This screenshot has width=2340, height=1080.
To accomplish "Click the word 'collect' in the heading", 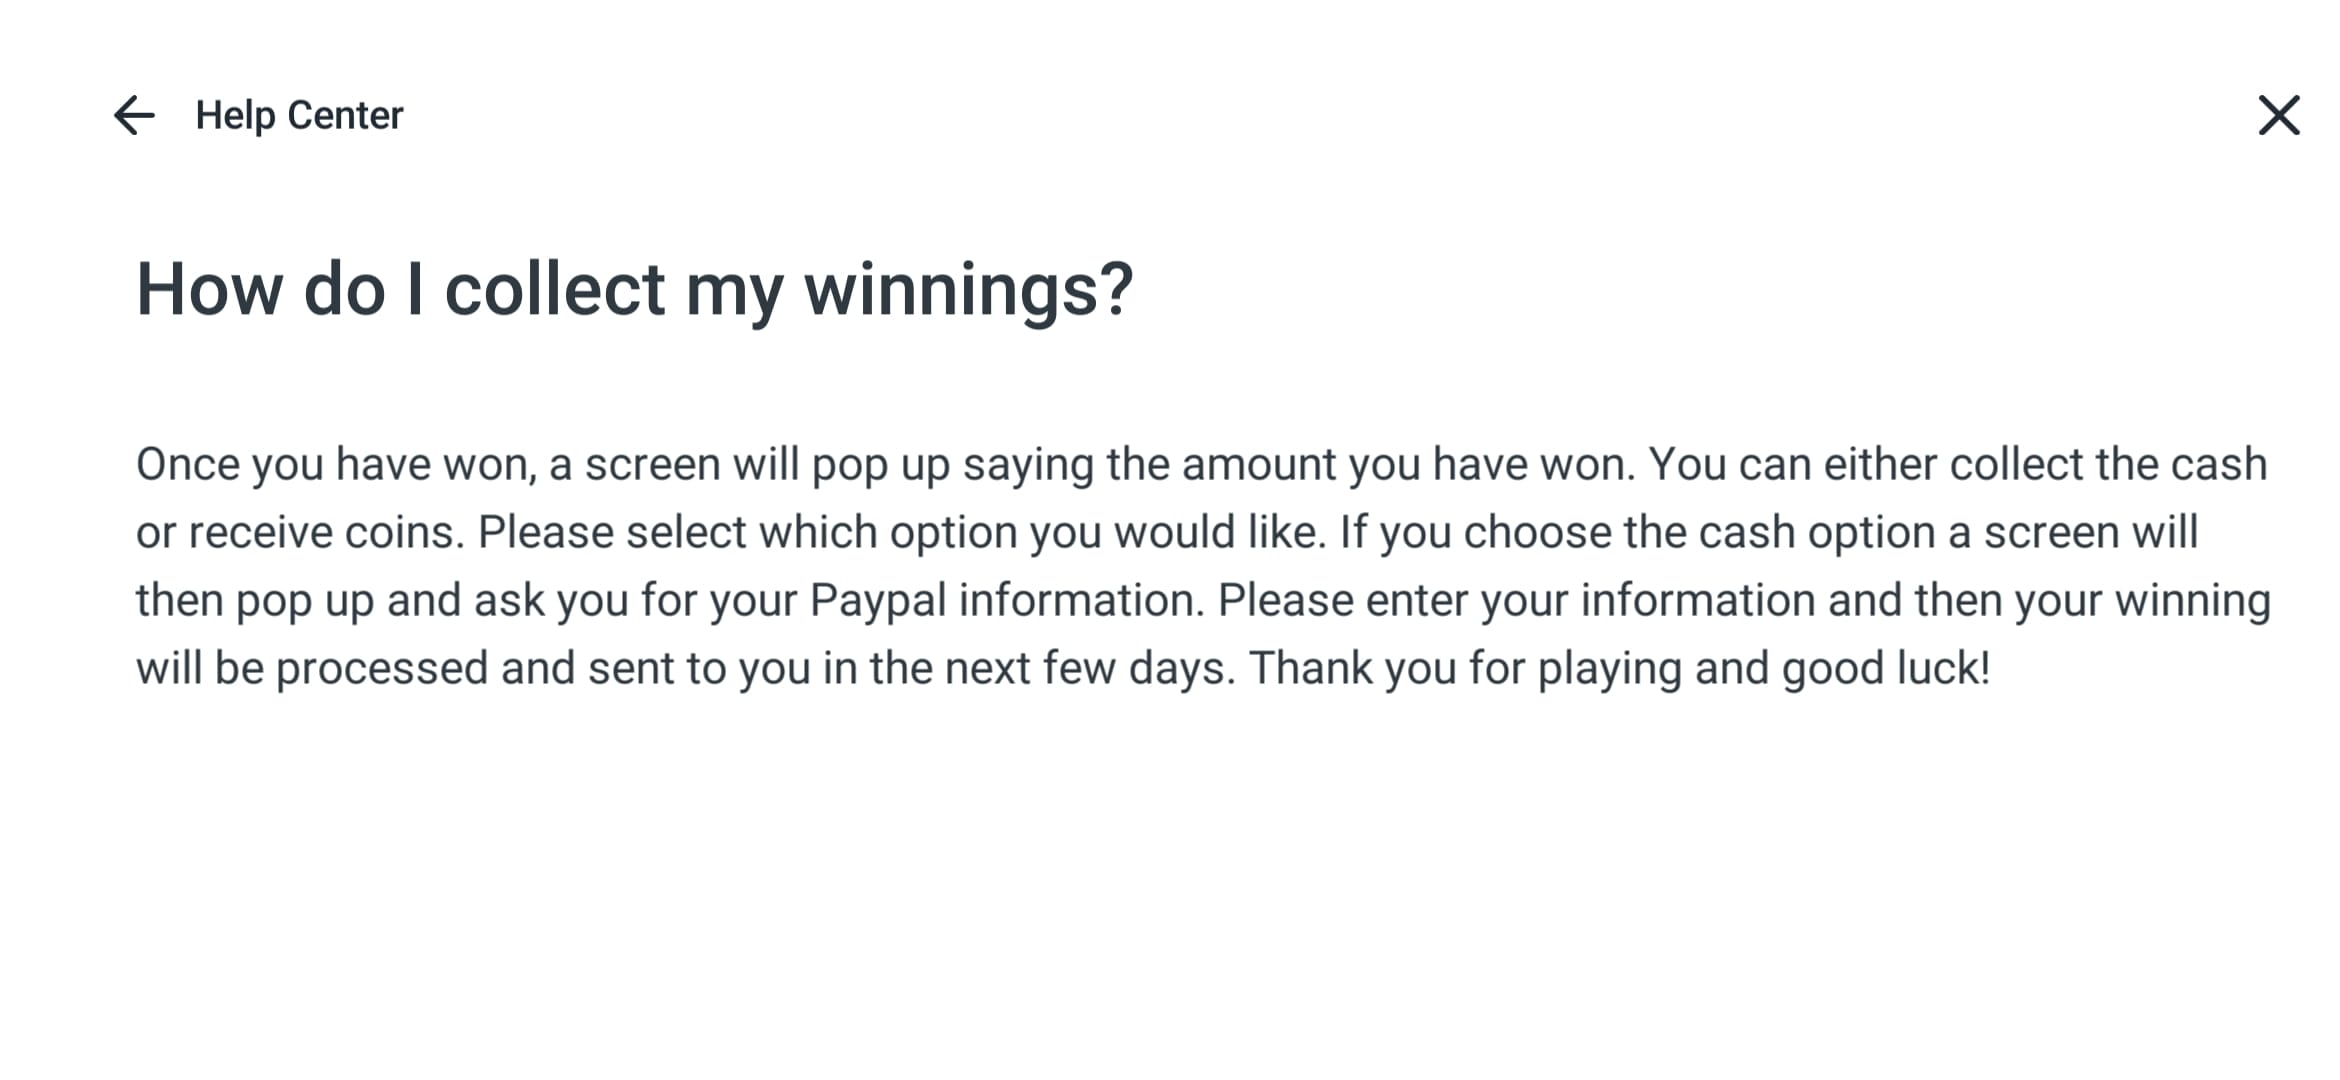I will point(554,290).
